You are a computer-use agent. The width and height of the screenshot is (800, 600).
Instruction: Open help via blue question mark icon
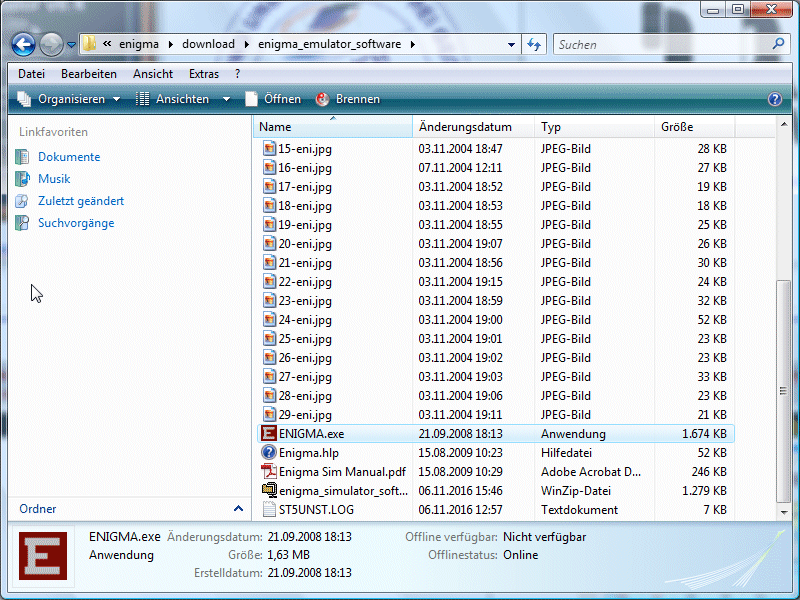(774, 99)
